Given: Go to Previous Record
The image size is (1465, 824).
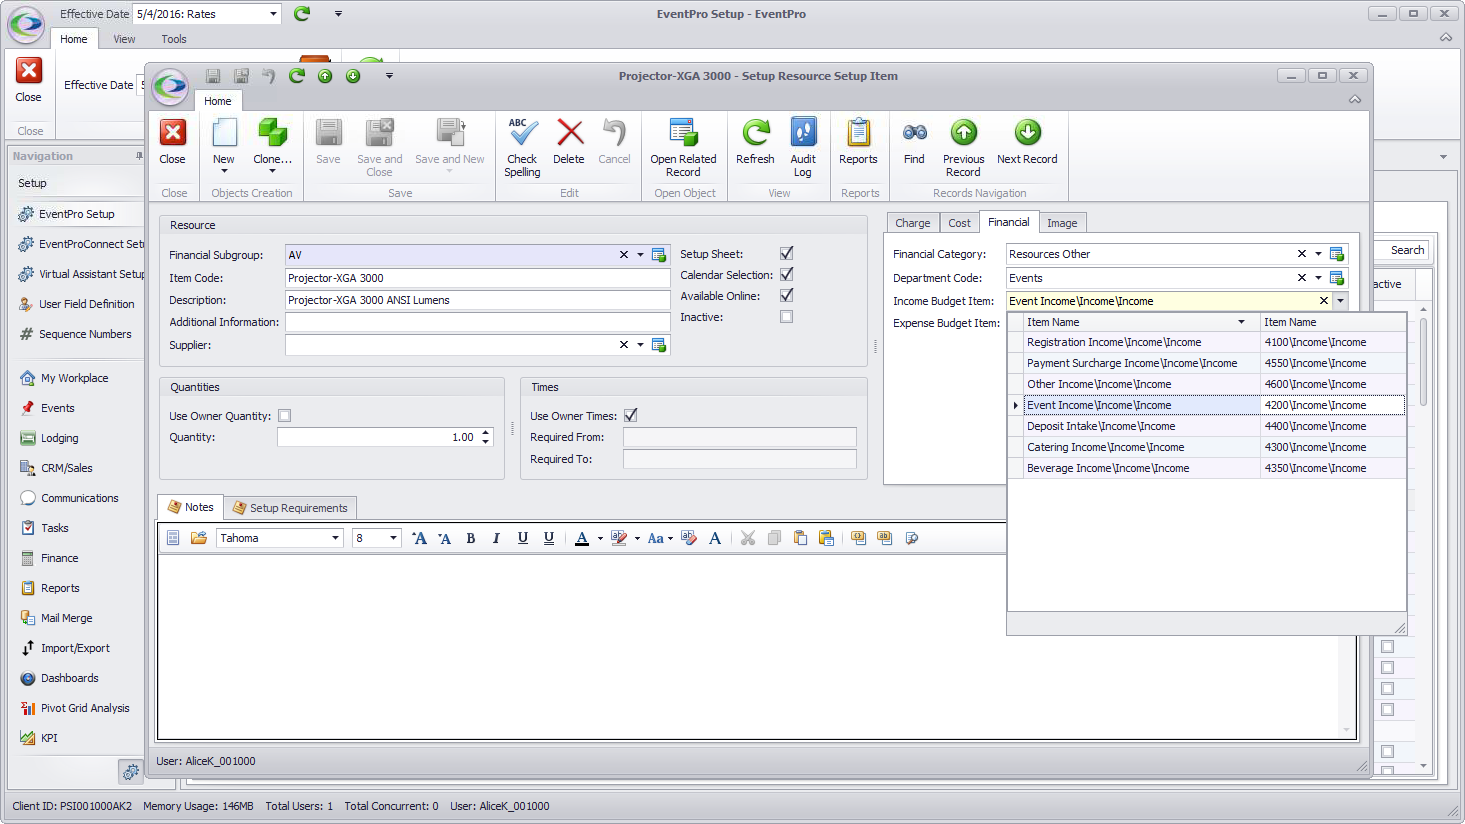Looking at the screenshot, I should (x=963, y=147).
